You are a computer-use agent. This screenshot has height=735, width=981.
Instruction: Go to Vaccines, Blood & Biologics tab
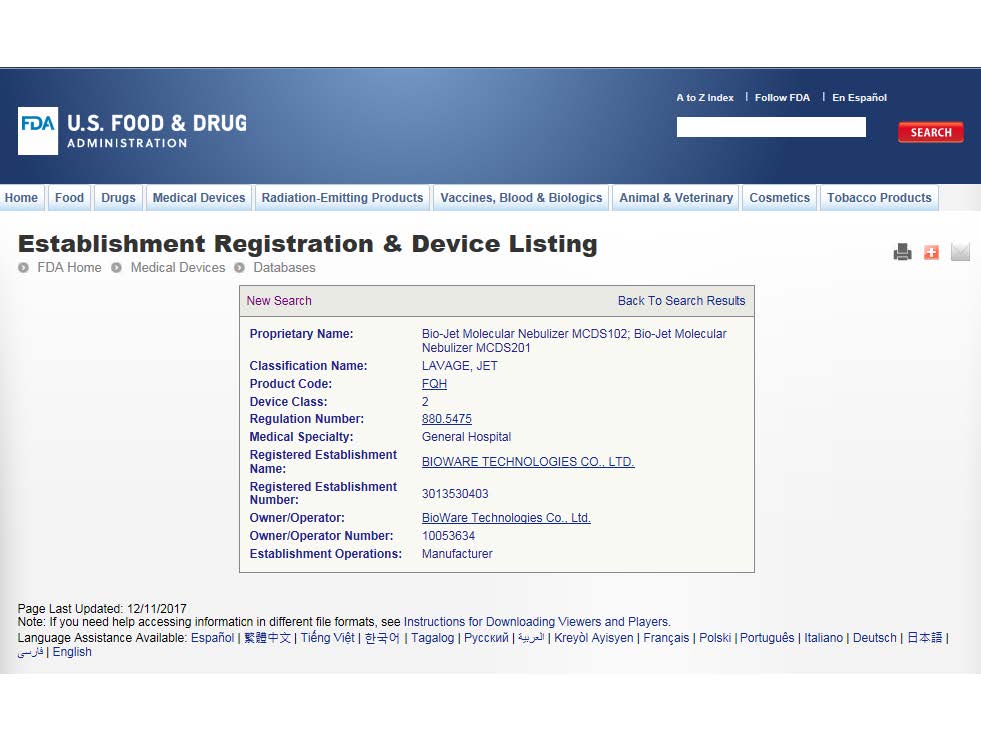(521, 198)
